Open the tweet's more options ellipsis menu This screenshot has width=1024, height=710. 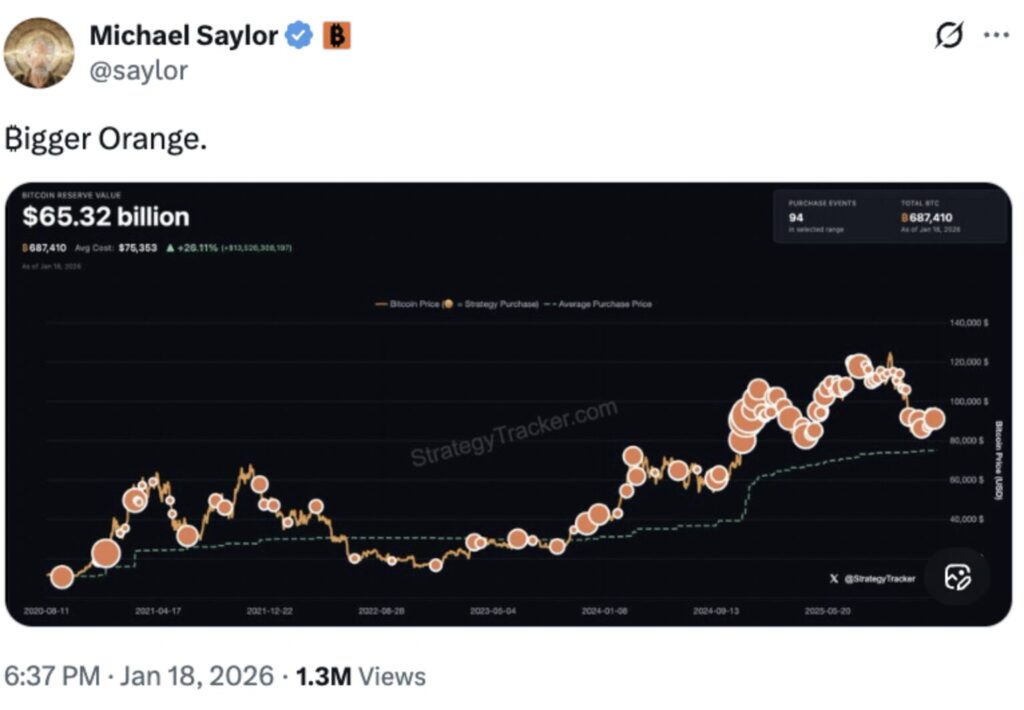tap(996, 33)
